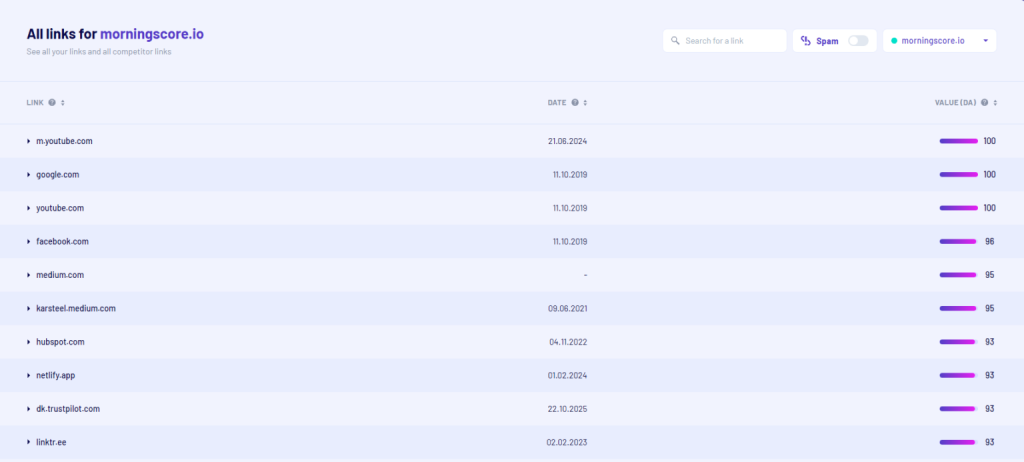
Task: Click the netlify.app link text
Action: (x=56, y=376)
